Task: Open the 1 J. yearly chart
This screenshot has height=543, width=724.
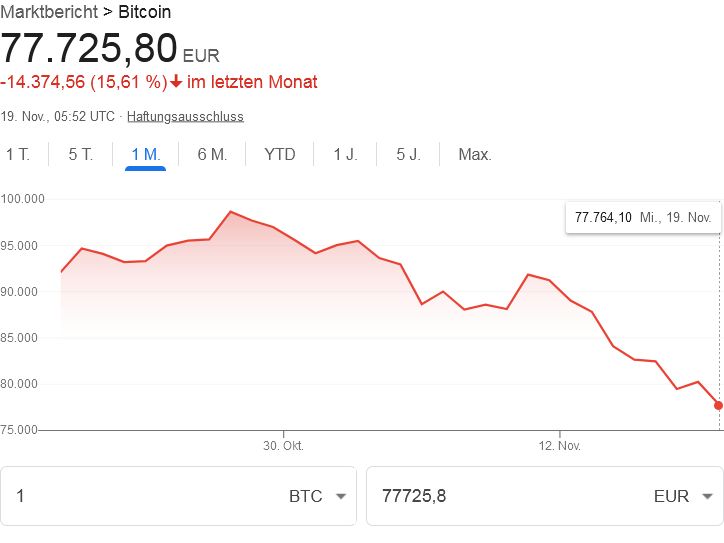Action: 345,154
